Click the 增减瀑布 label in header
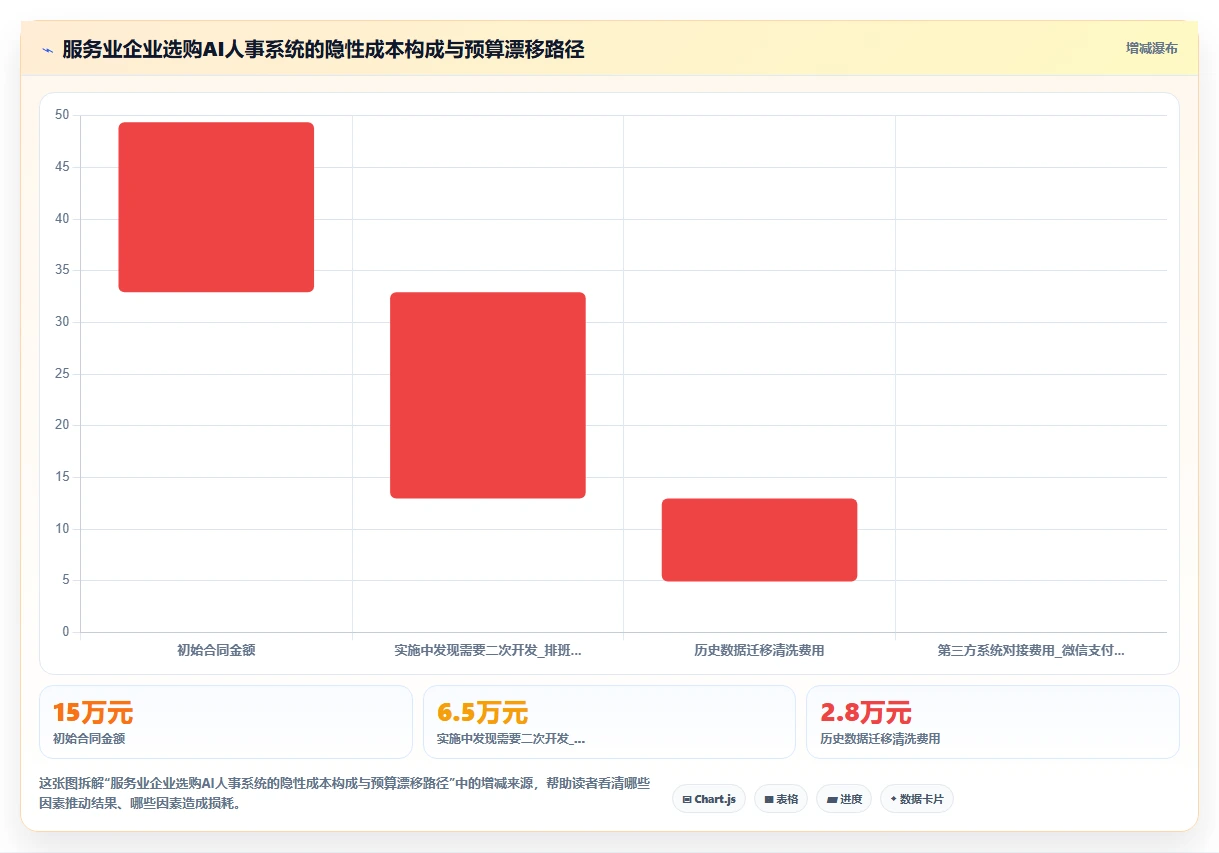1219x853 pixels. click(x=1151, y=48)
